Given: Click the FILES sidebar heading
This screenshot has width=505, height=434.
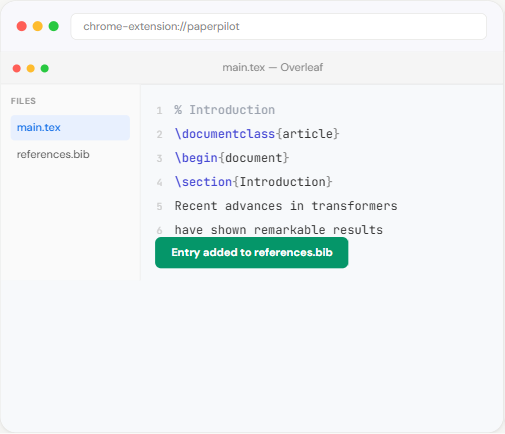Looking at the screenshot, I should pyautogui.click(x=23, y=101).
